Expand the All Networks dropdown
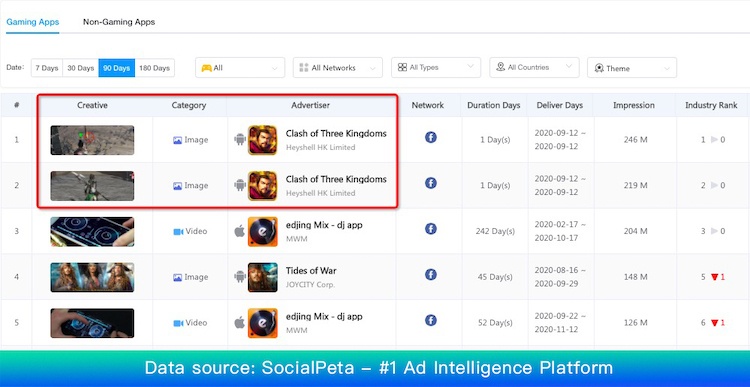Screen dimensions: 750x387 (338, 68)
